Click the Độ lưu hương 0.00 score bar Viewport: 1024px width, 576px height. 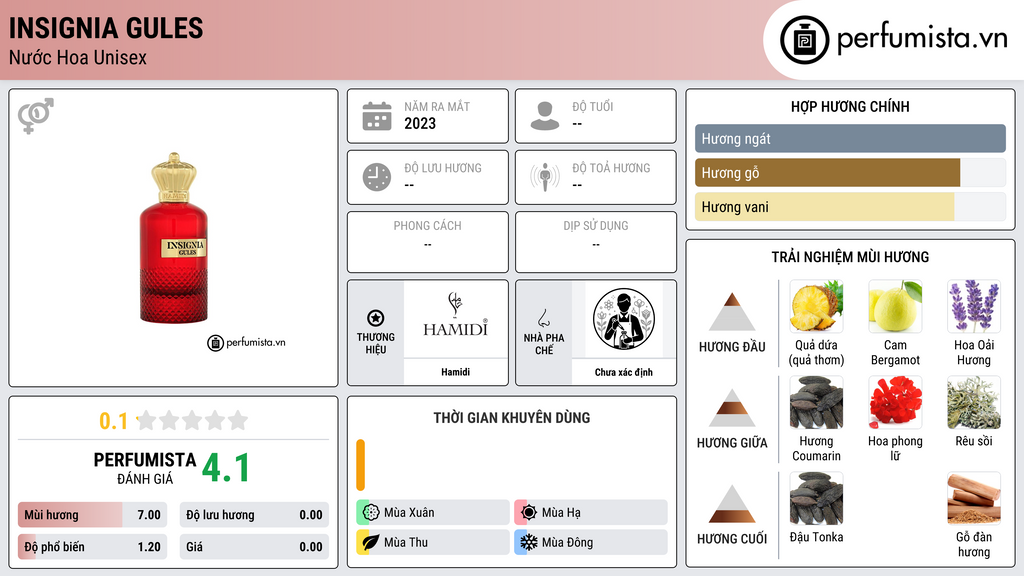[254, 515]
